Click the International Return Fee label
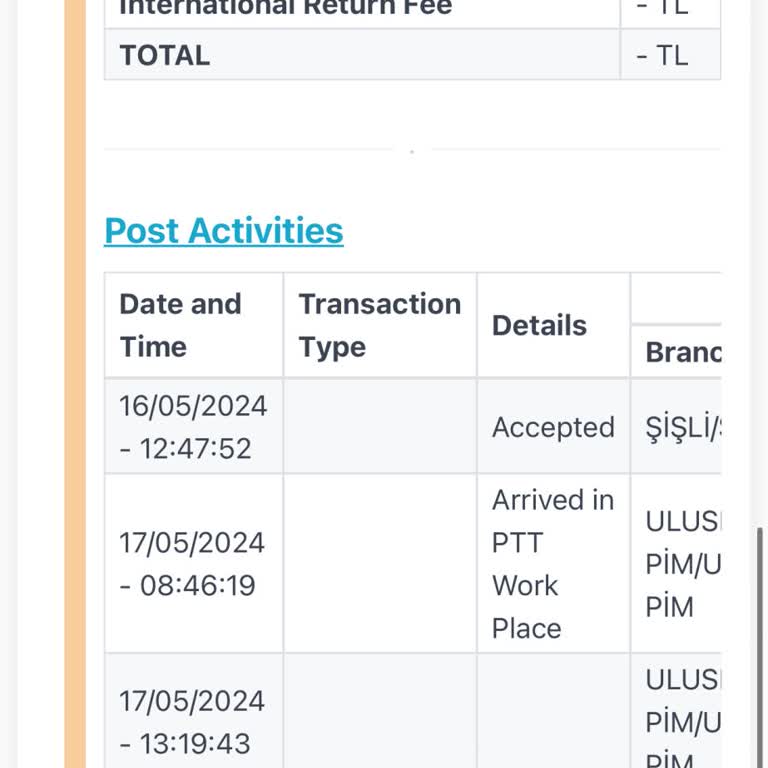The image size is (768, 768). pos(285,8)
